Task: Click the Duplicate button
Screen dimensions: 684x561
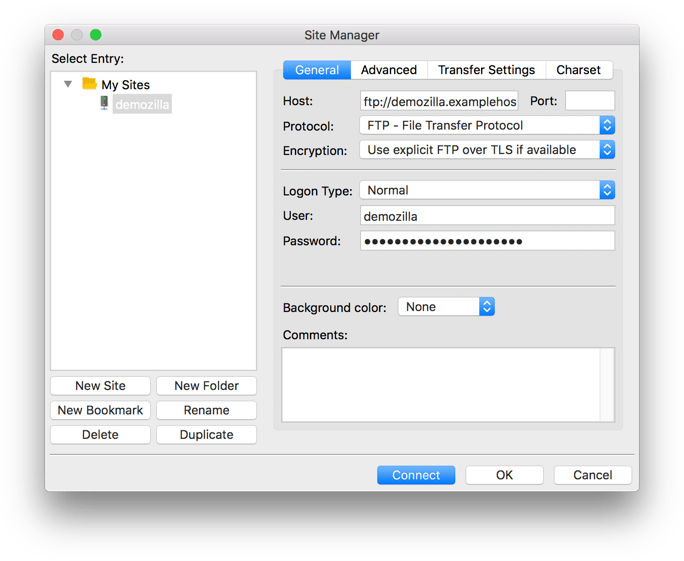Action: pyautogui.click(x=206, y=435)
